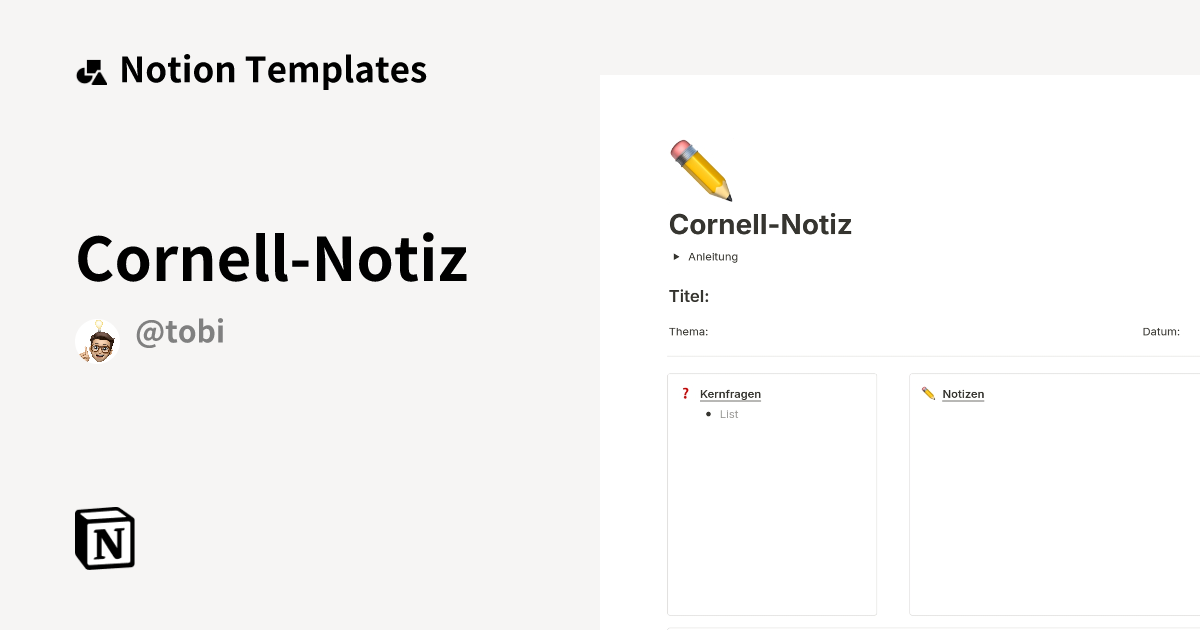The image size is (1200, 630).
Task: Click the Cornell-Notiz template title
Action: click(x=272, y=257)
